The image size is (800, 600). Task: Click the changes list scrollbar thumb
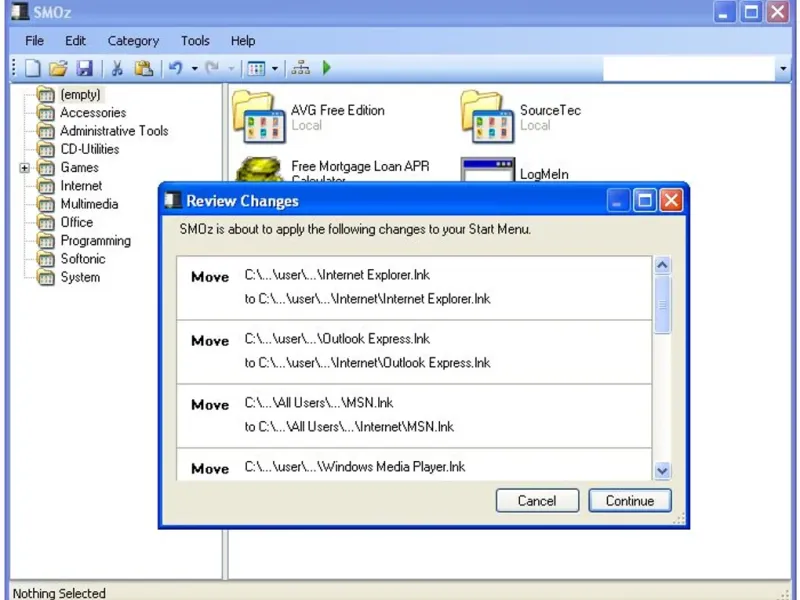pyautogui.click(x=662, y=305)
